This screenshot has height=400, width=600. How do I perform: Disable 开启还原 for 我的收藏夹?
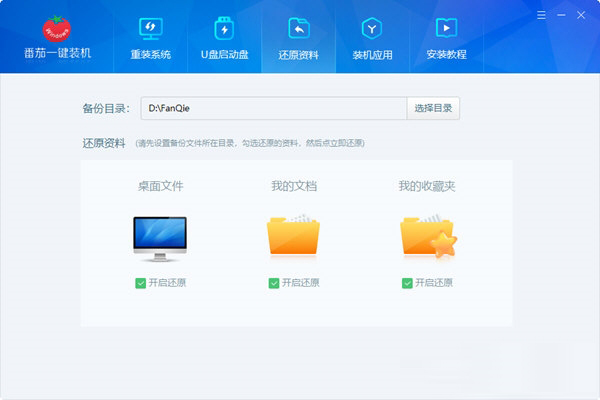point(407,283)
